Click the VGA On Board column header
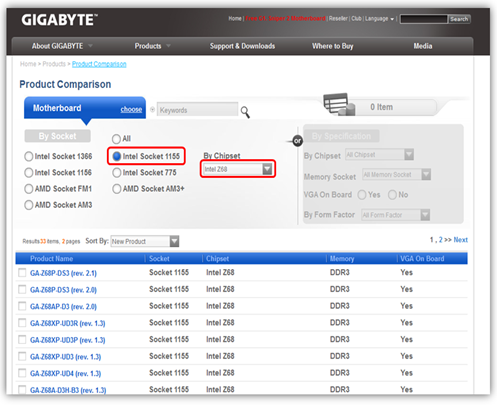 422,259
